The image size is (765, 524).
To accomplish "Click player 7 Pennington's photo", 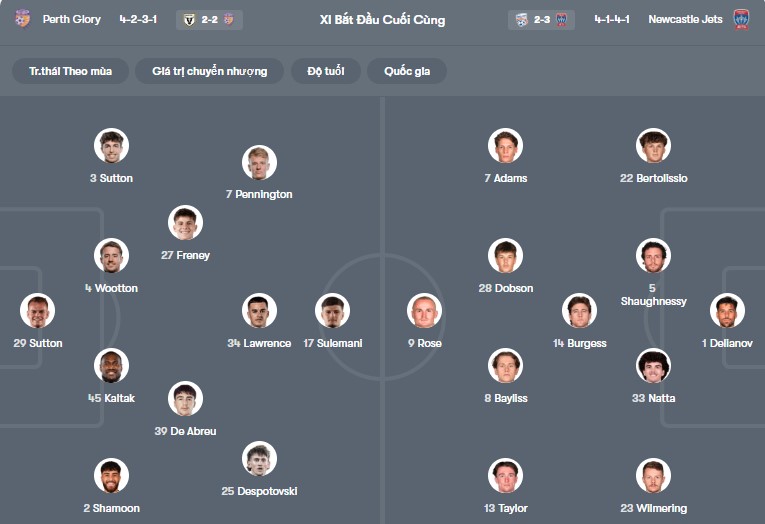I will (x=259, y=162).
